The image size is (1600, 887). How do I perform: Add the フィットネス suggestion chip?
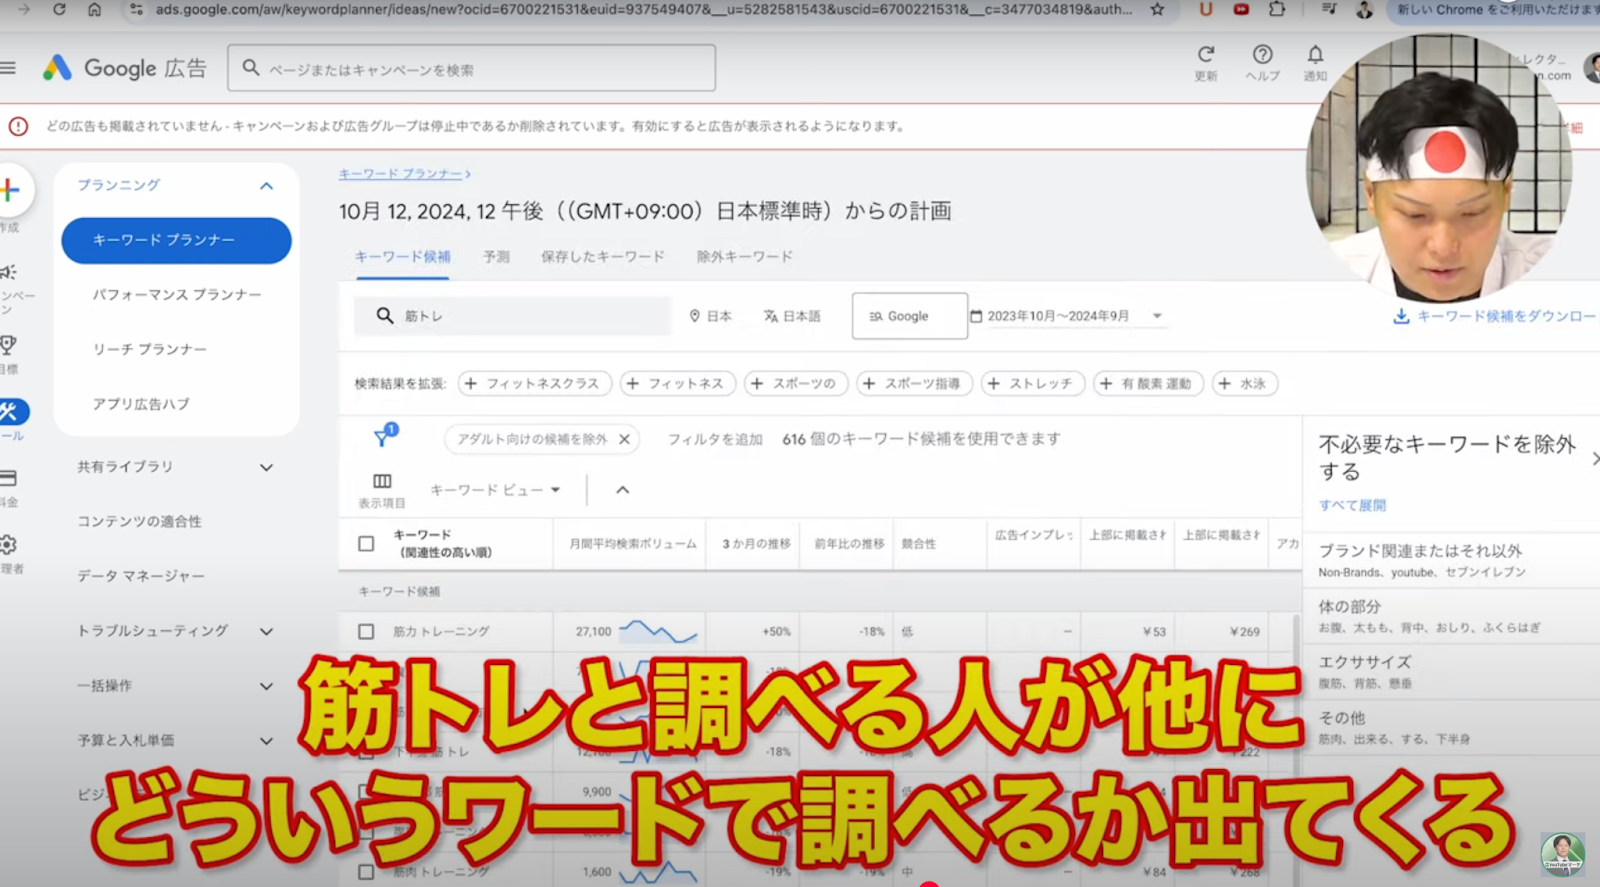click(678, 383)
